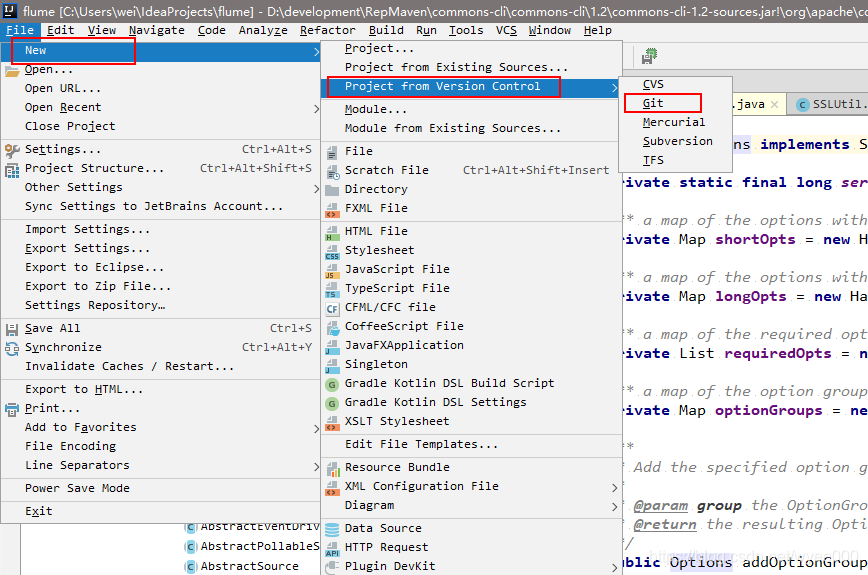This screenshot has height=575, width=868.
Task: Click the XSLT Stylesheet icon
Action: (x=332, y=423)
